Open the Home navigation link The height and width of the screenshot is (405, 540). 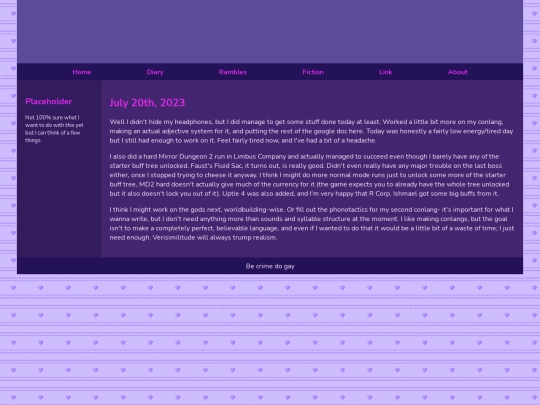coord(82,72)
